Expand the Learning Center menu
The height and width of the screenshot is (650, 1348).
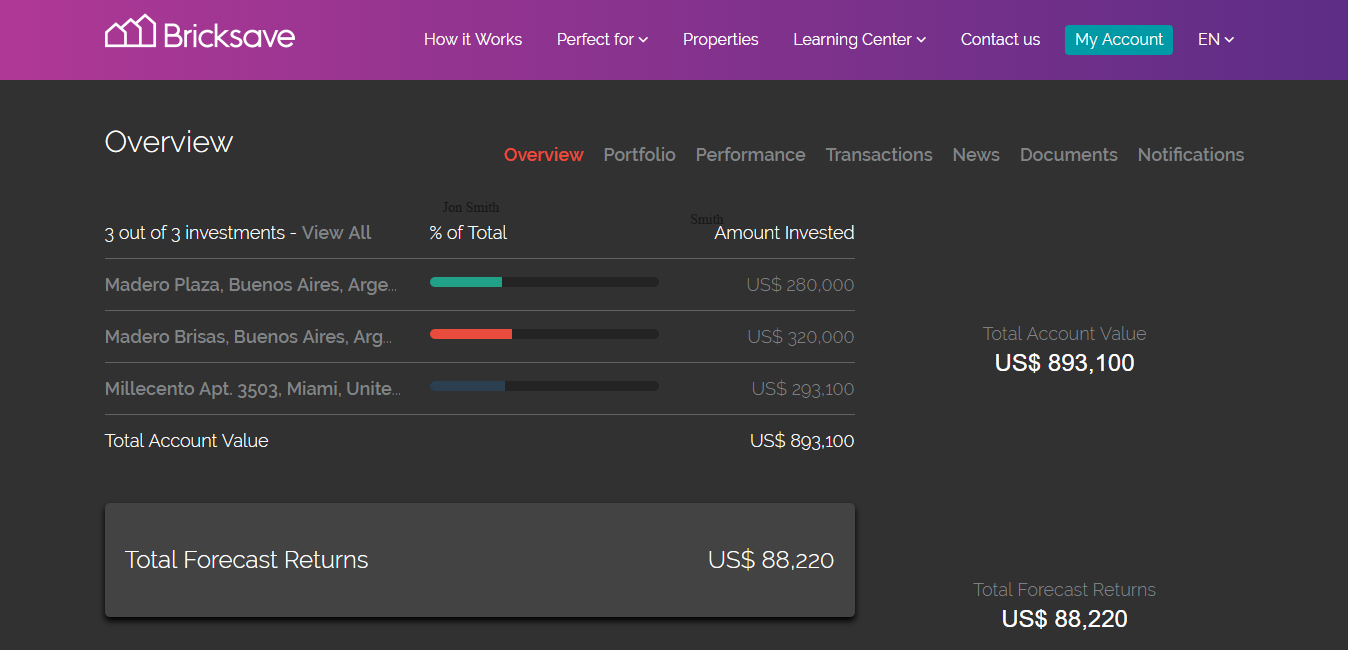click(x=858, y=40)
